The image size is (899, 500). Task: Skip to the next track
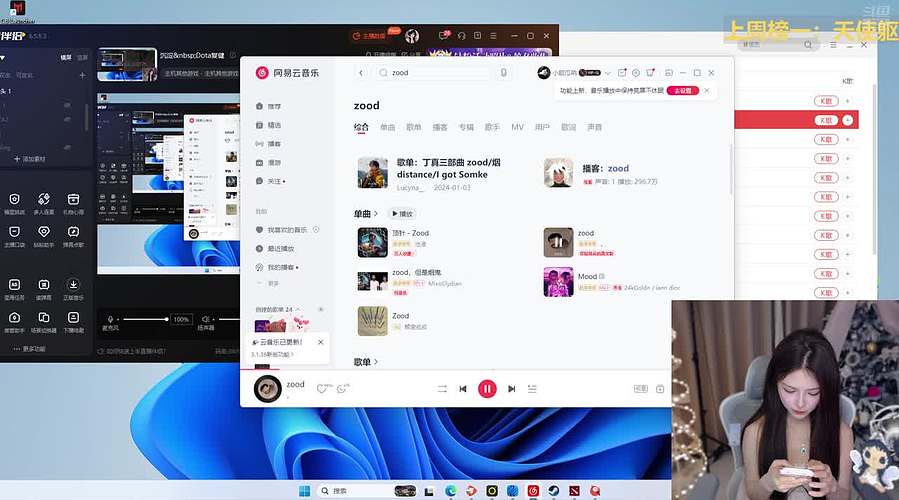point(511,389)
